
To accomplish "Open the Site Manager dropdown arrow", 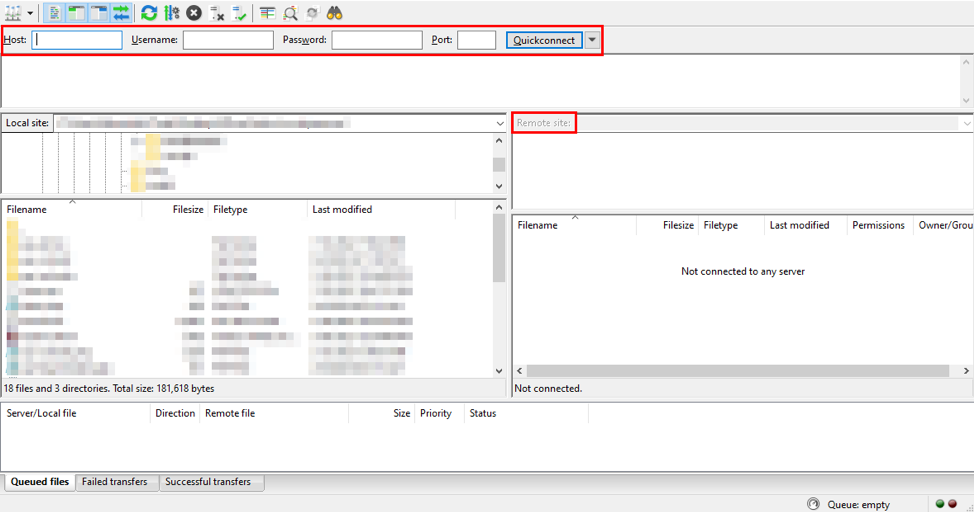I will [30, 13].
